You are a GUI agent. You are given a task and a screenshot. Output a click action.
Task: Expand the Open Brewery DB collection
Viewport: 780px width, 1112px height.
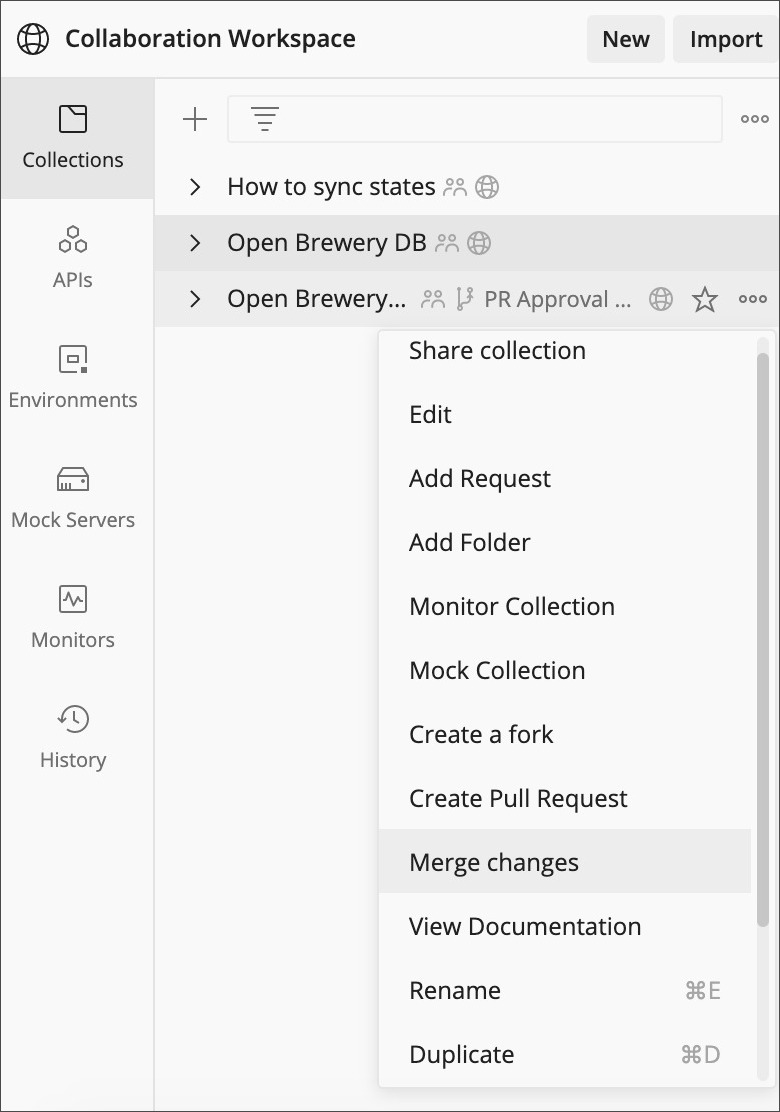pyautogui.click(x=195, y=243)
